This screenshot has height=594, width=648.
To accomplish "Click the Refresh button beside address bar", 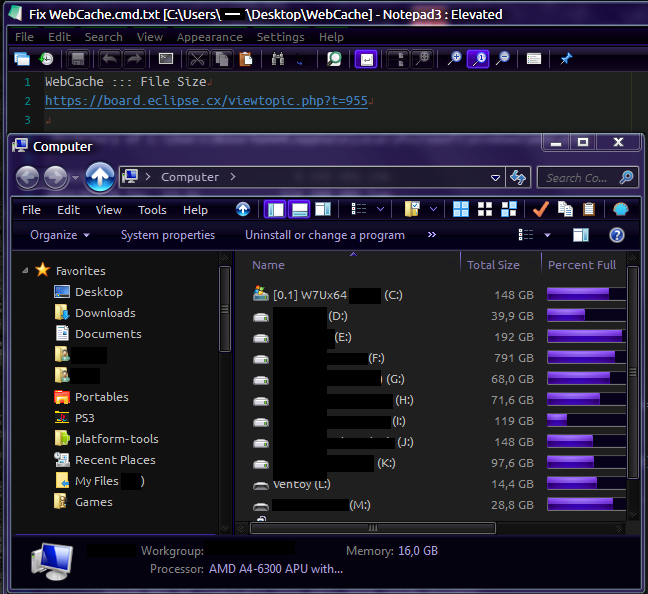I will click(518, 178).
